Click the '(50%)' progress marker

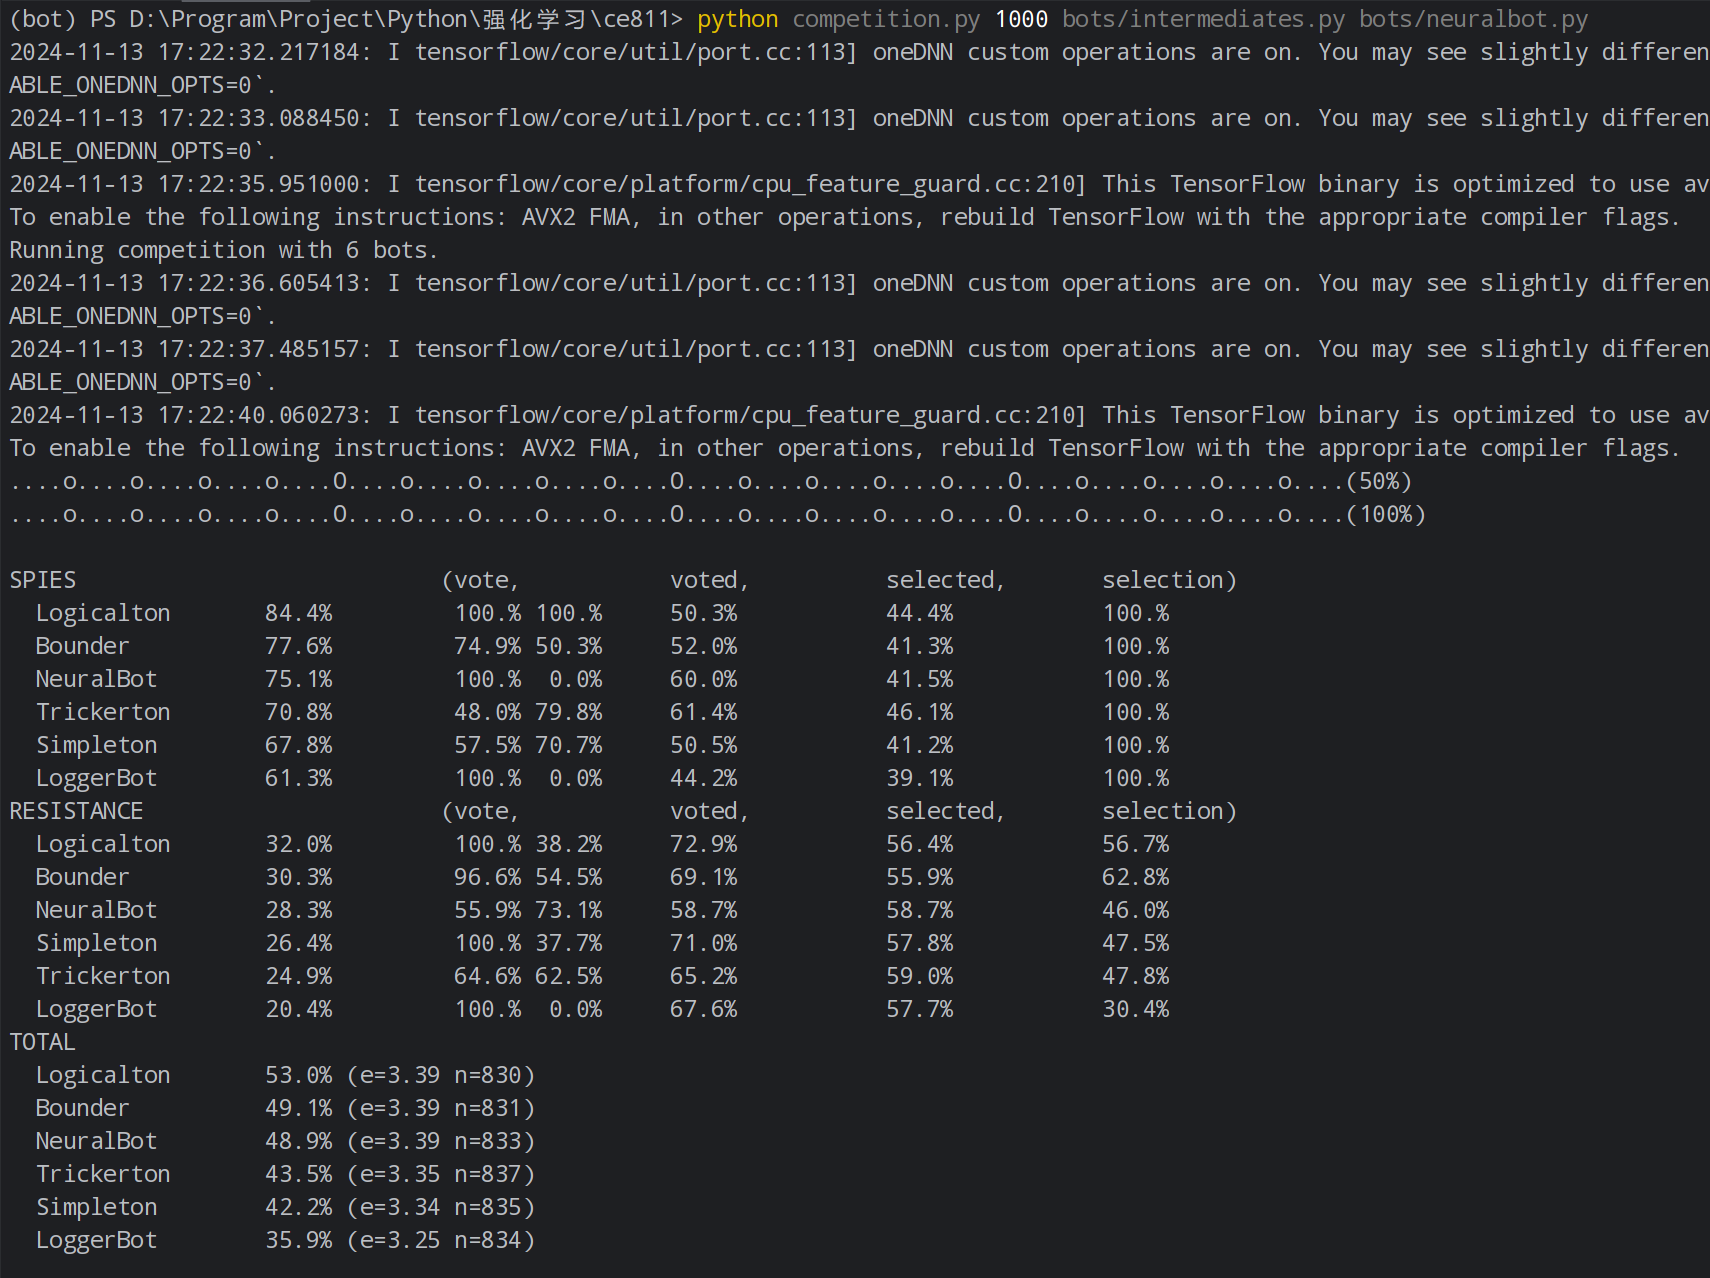click(1379, 481)
